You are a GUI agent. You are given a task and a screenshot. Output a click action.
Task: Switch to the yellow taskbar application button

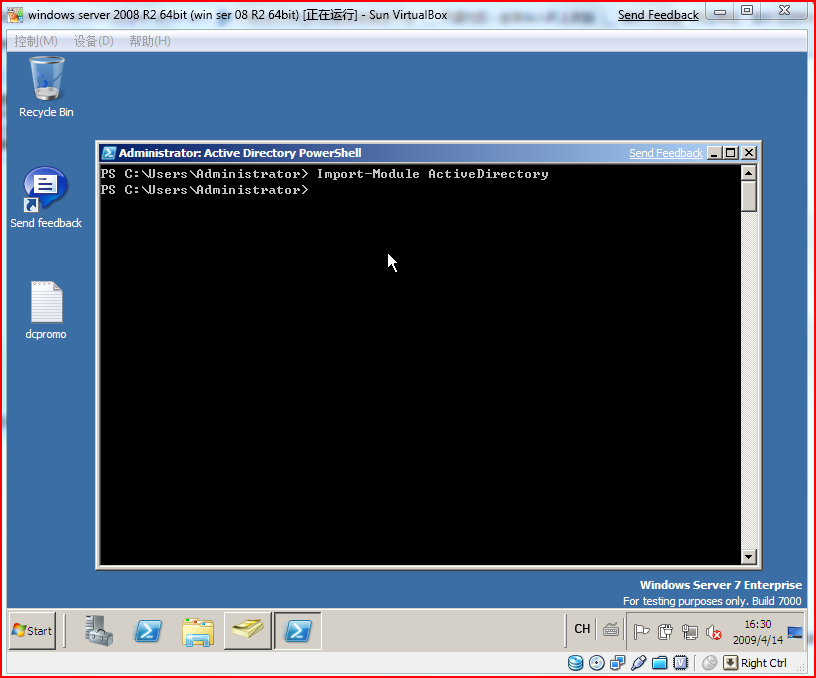[248, 631]
